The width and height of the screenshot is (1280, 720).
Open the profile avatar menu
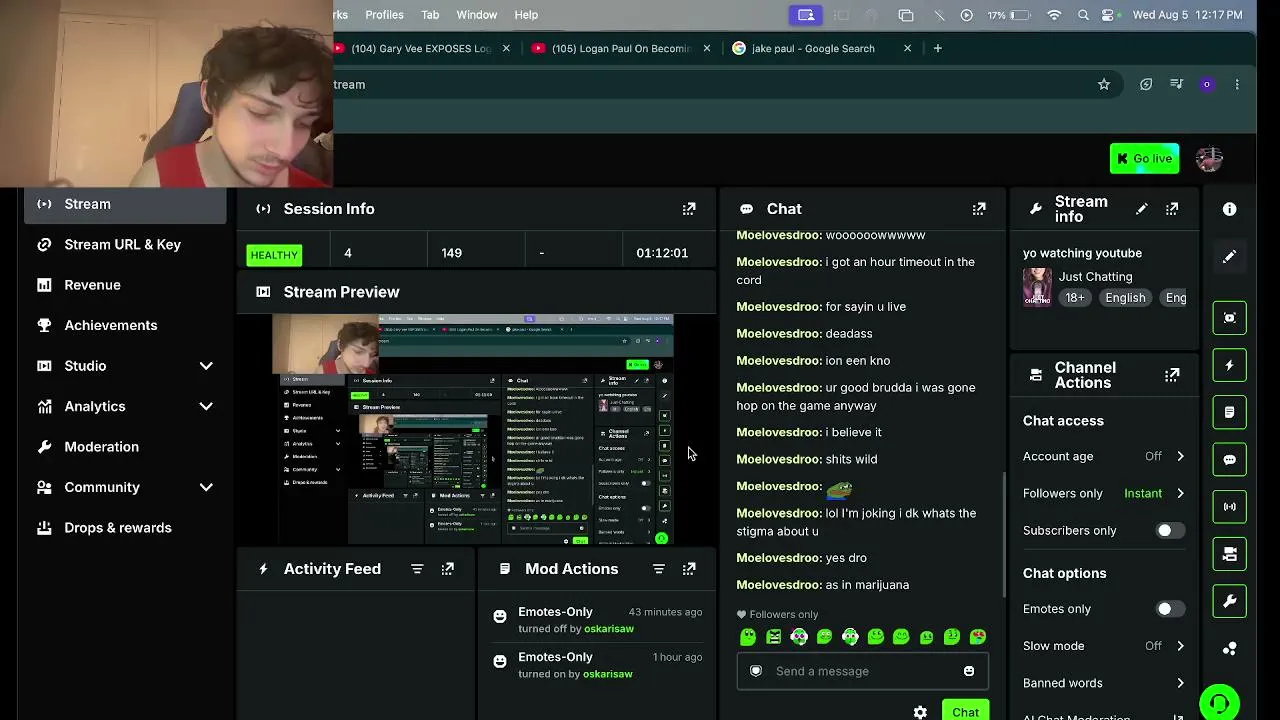tap(1209, 159)
